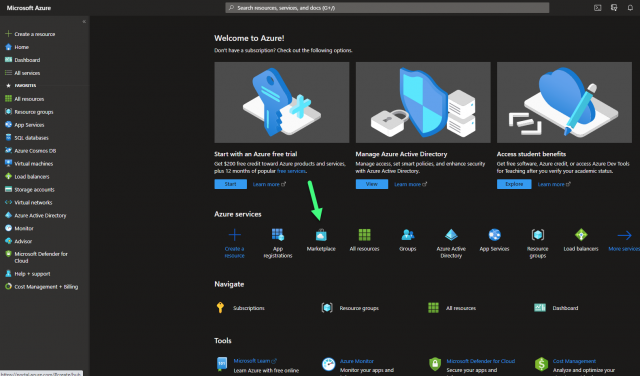
Task: Open the notifications bell icon
Action: 630,8
